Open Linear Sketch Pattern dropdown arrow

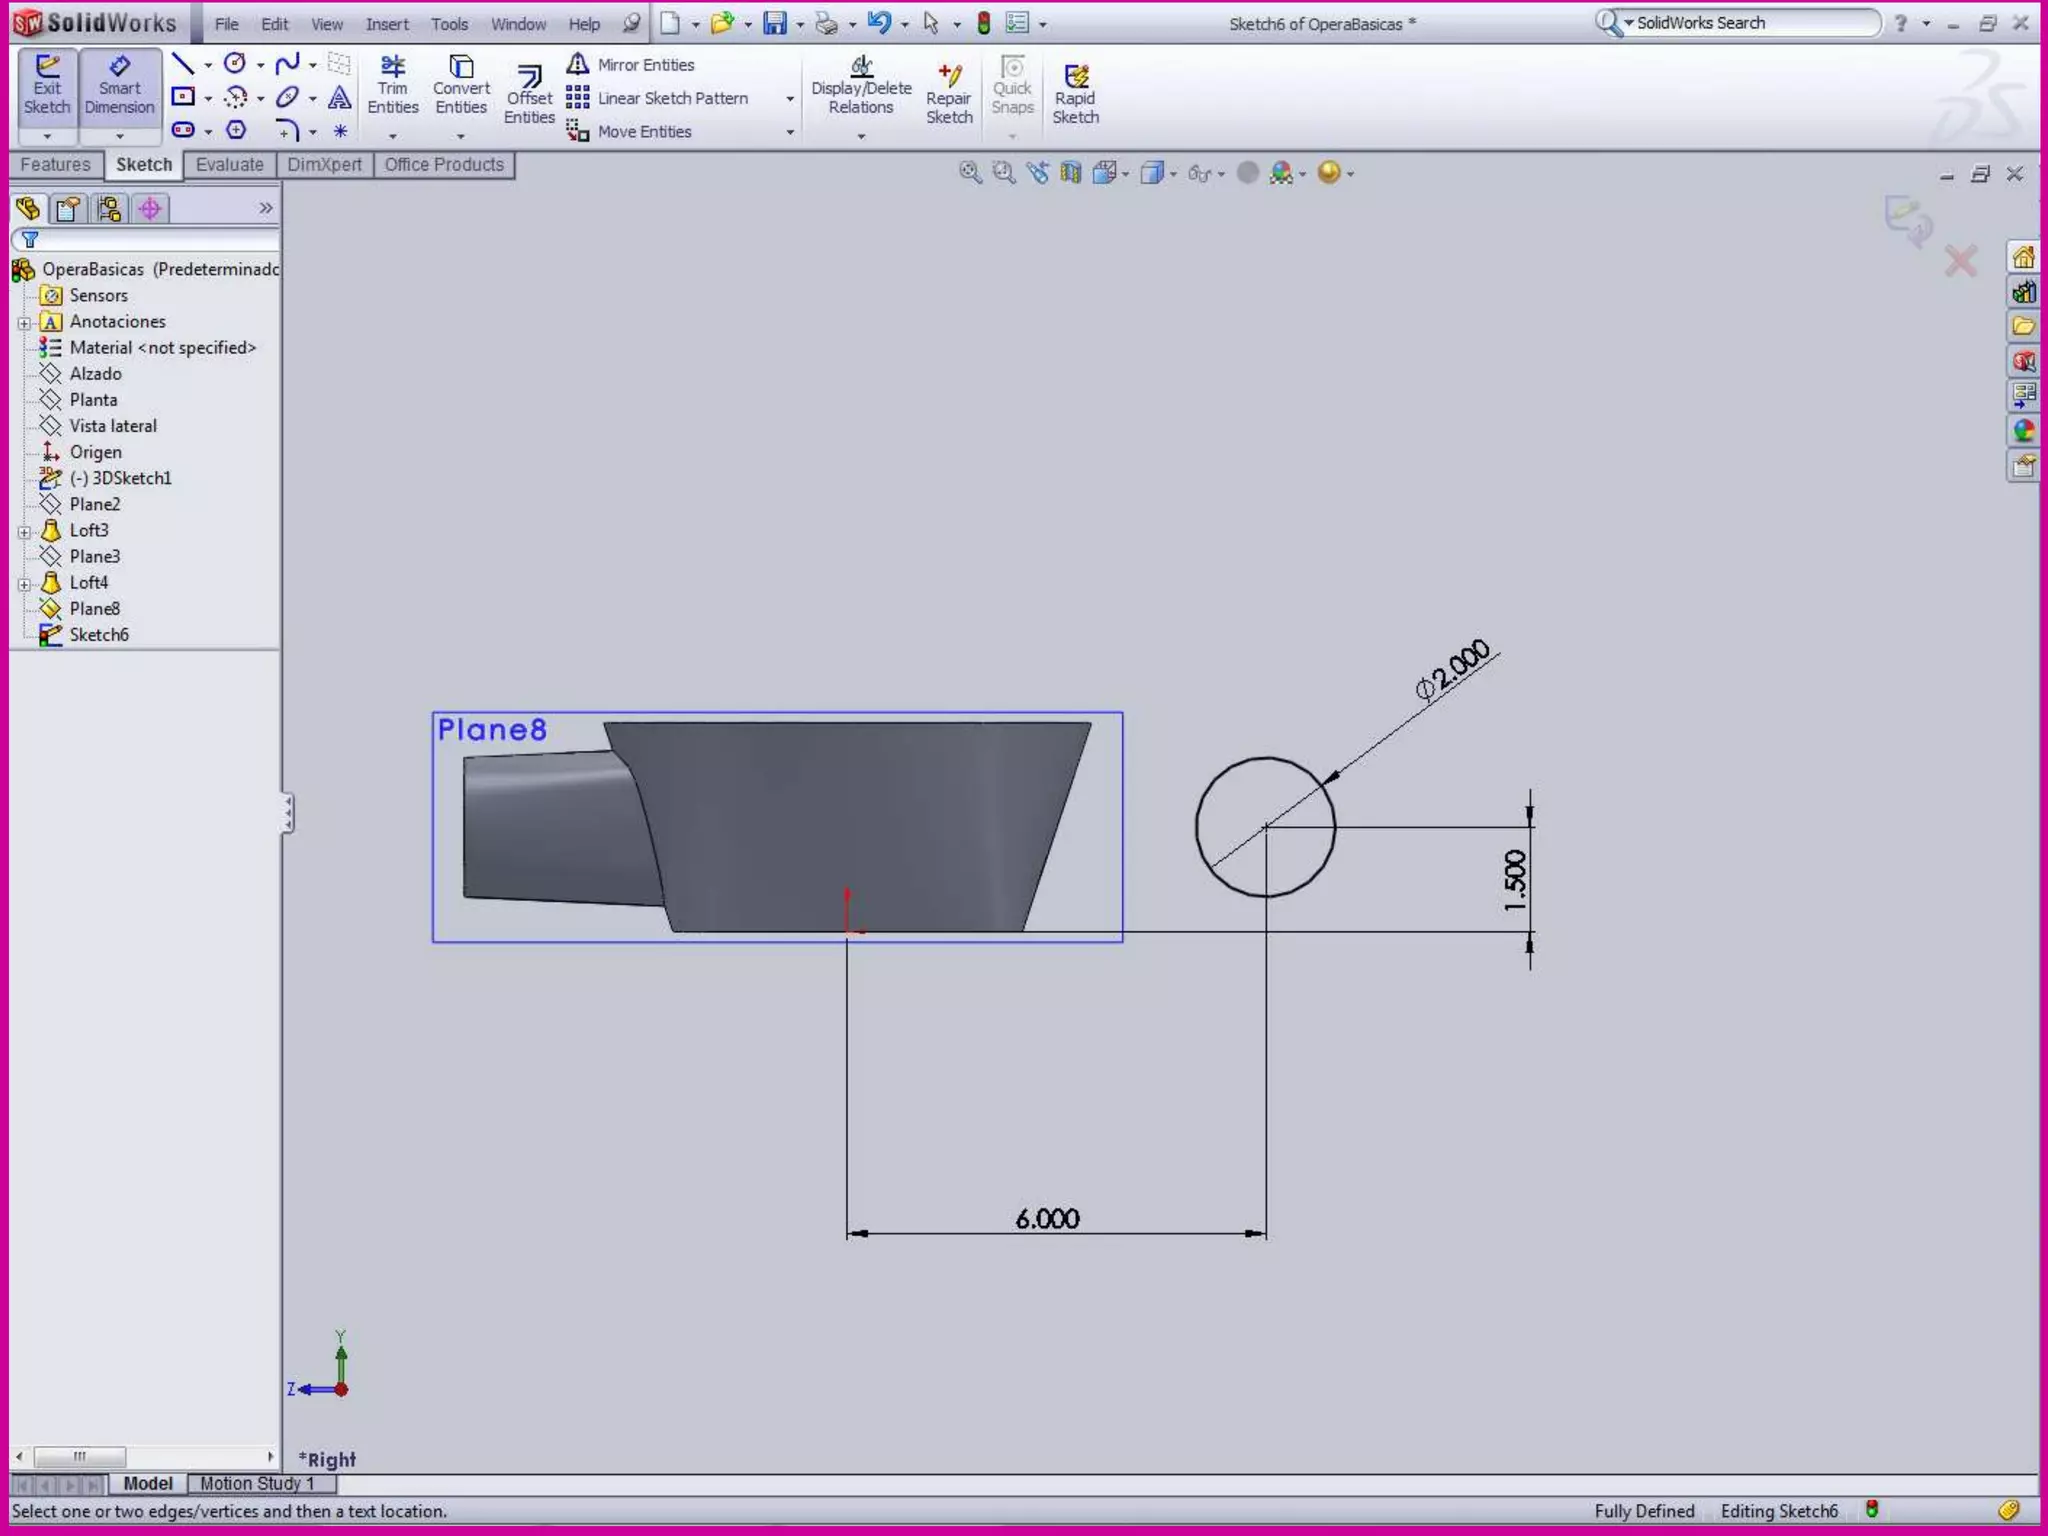(790, 99)
